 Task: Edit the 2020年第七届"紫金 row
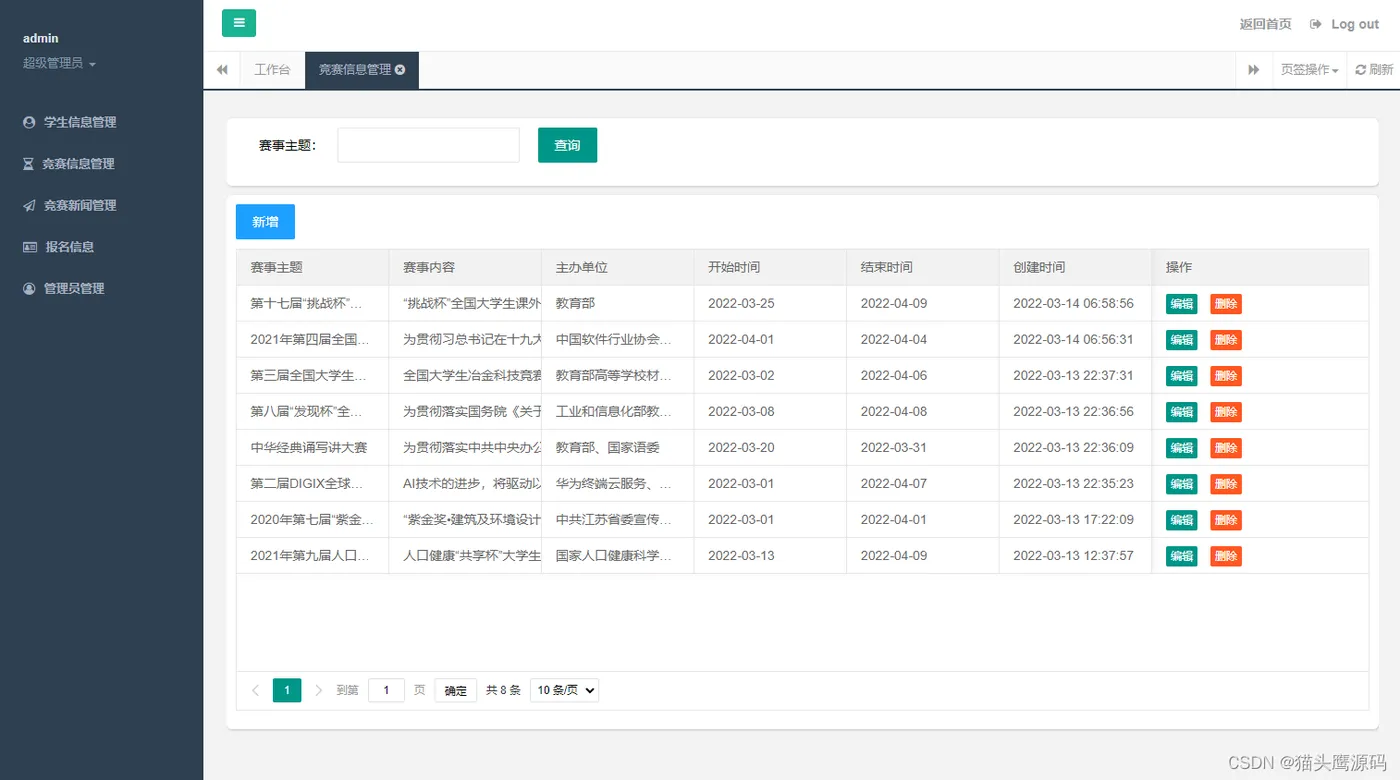[x=1181, y=520]
